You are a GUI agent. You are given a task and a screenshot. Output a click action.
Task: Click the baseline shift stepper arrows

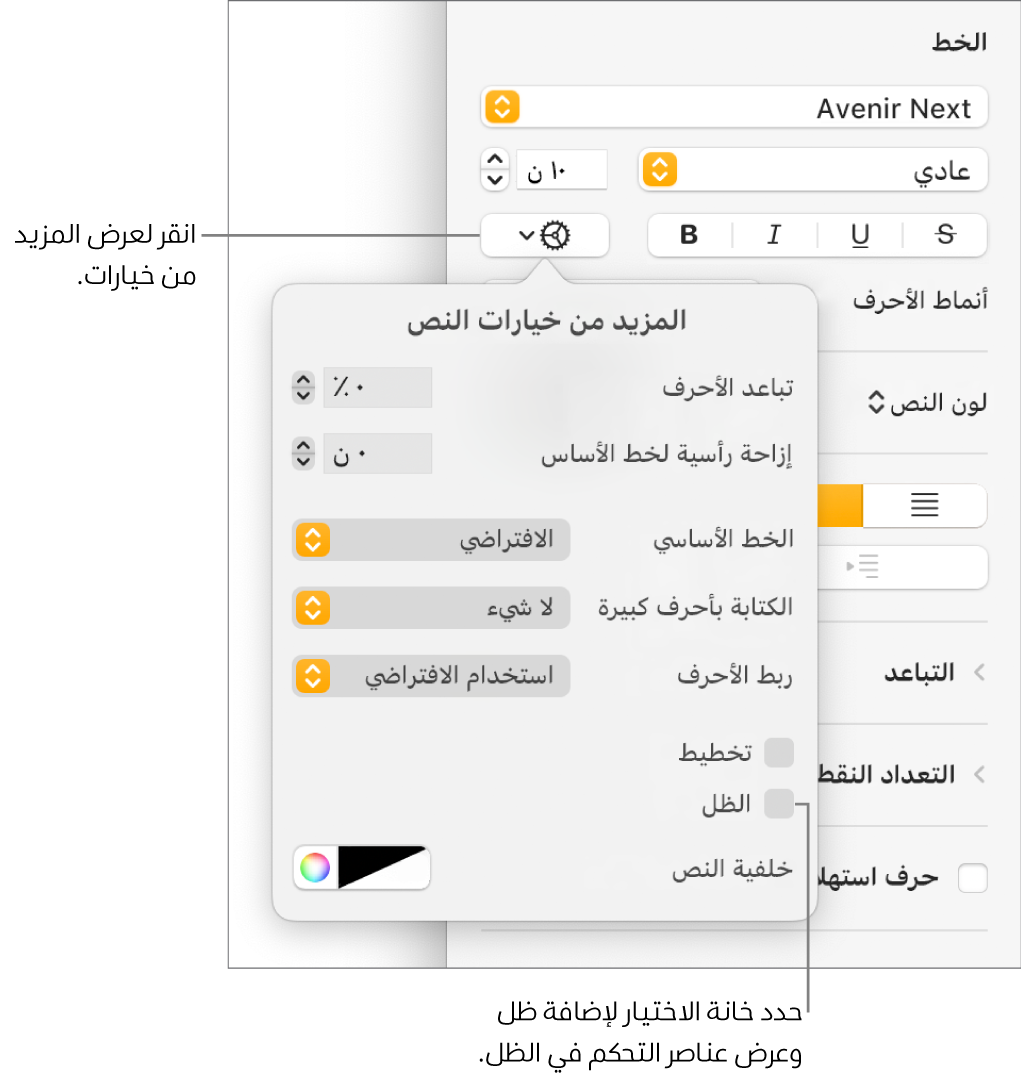click(303, 453)
